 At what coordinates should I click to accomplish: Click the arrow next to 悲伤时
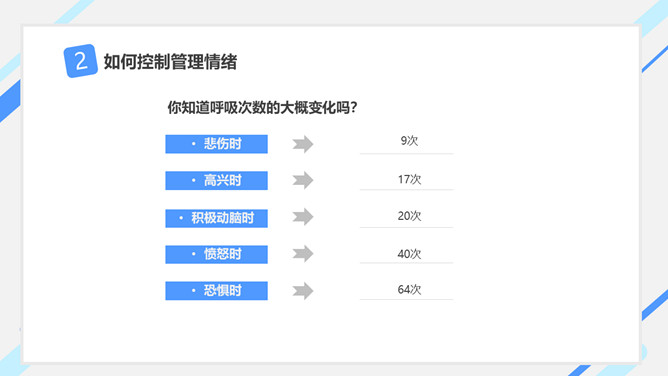pyautogui.click(x=303, y=144)
